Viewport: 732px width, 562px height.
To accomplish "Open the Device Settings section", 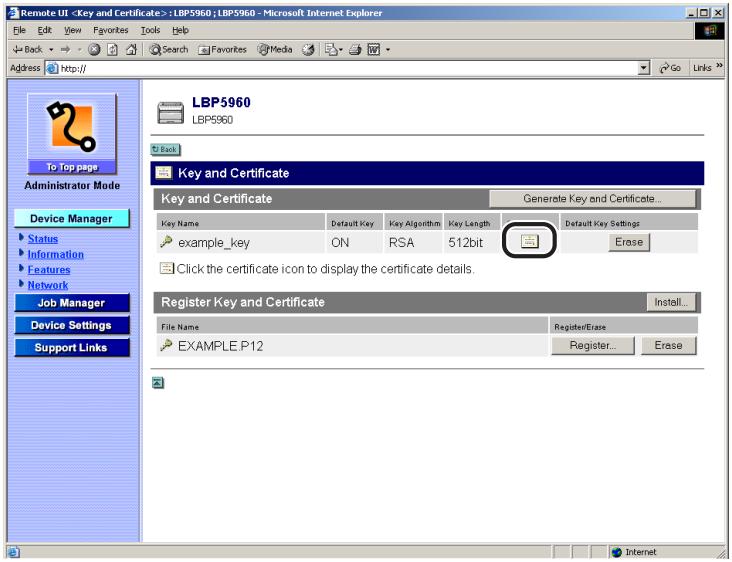I will 71,325.
